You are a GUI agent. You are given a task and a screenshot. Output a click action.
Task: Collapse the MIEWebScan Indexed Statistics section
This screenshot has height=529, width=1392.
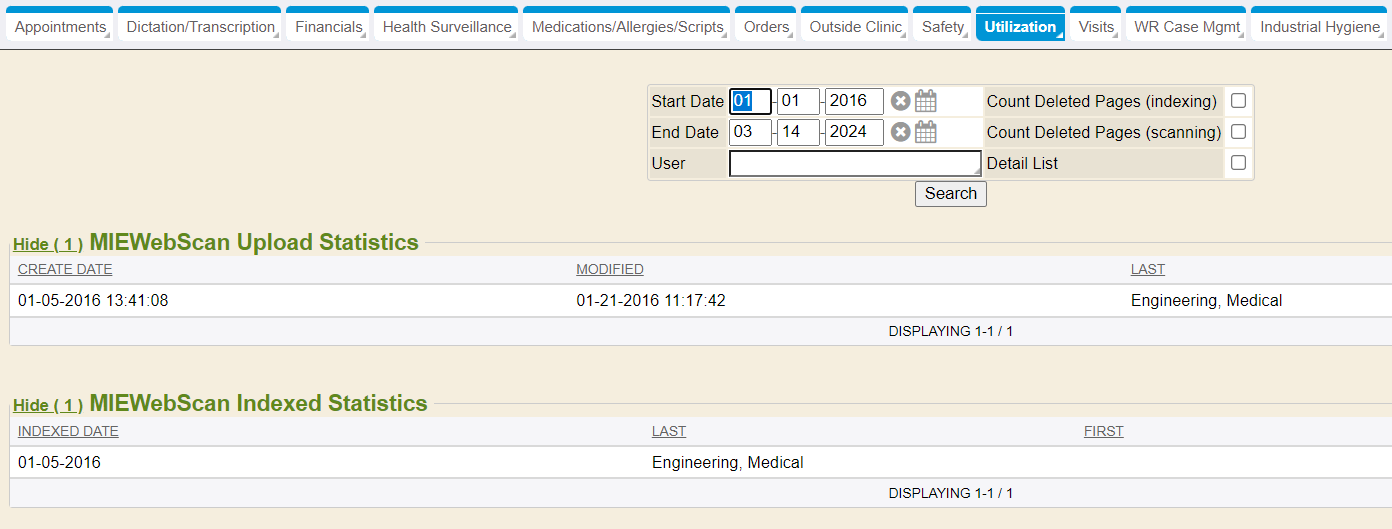pyautogui.click(x=47, y=405)
